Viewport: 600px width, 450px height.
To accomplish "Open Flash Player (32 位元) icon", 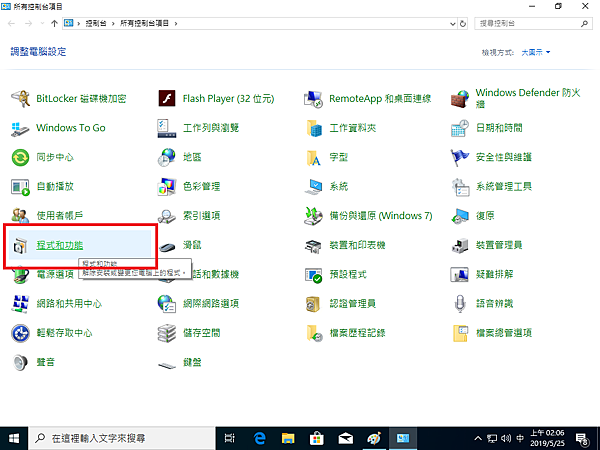I will [167, 99].
